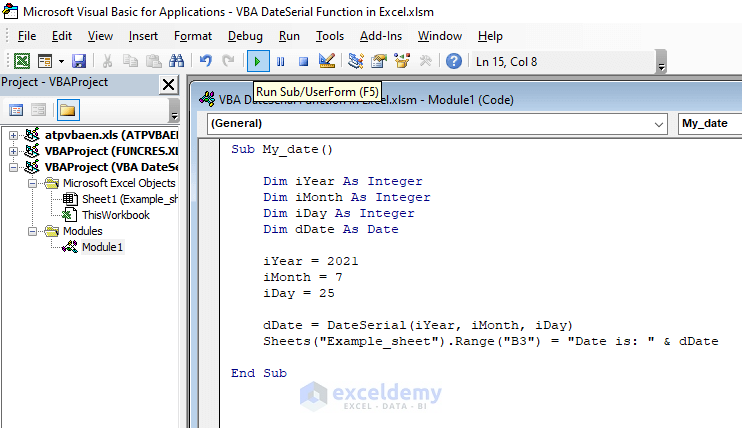
Task: Select Module1 in project tree
Action: (x=102, y=247)
